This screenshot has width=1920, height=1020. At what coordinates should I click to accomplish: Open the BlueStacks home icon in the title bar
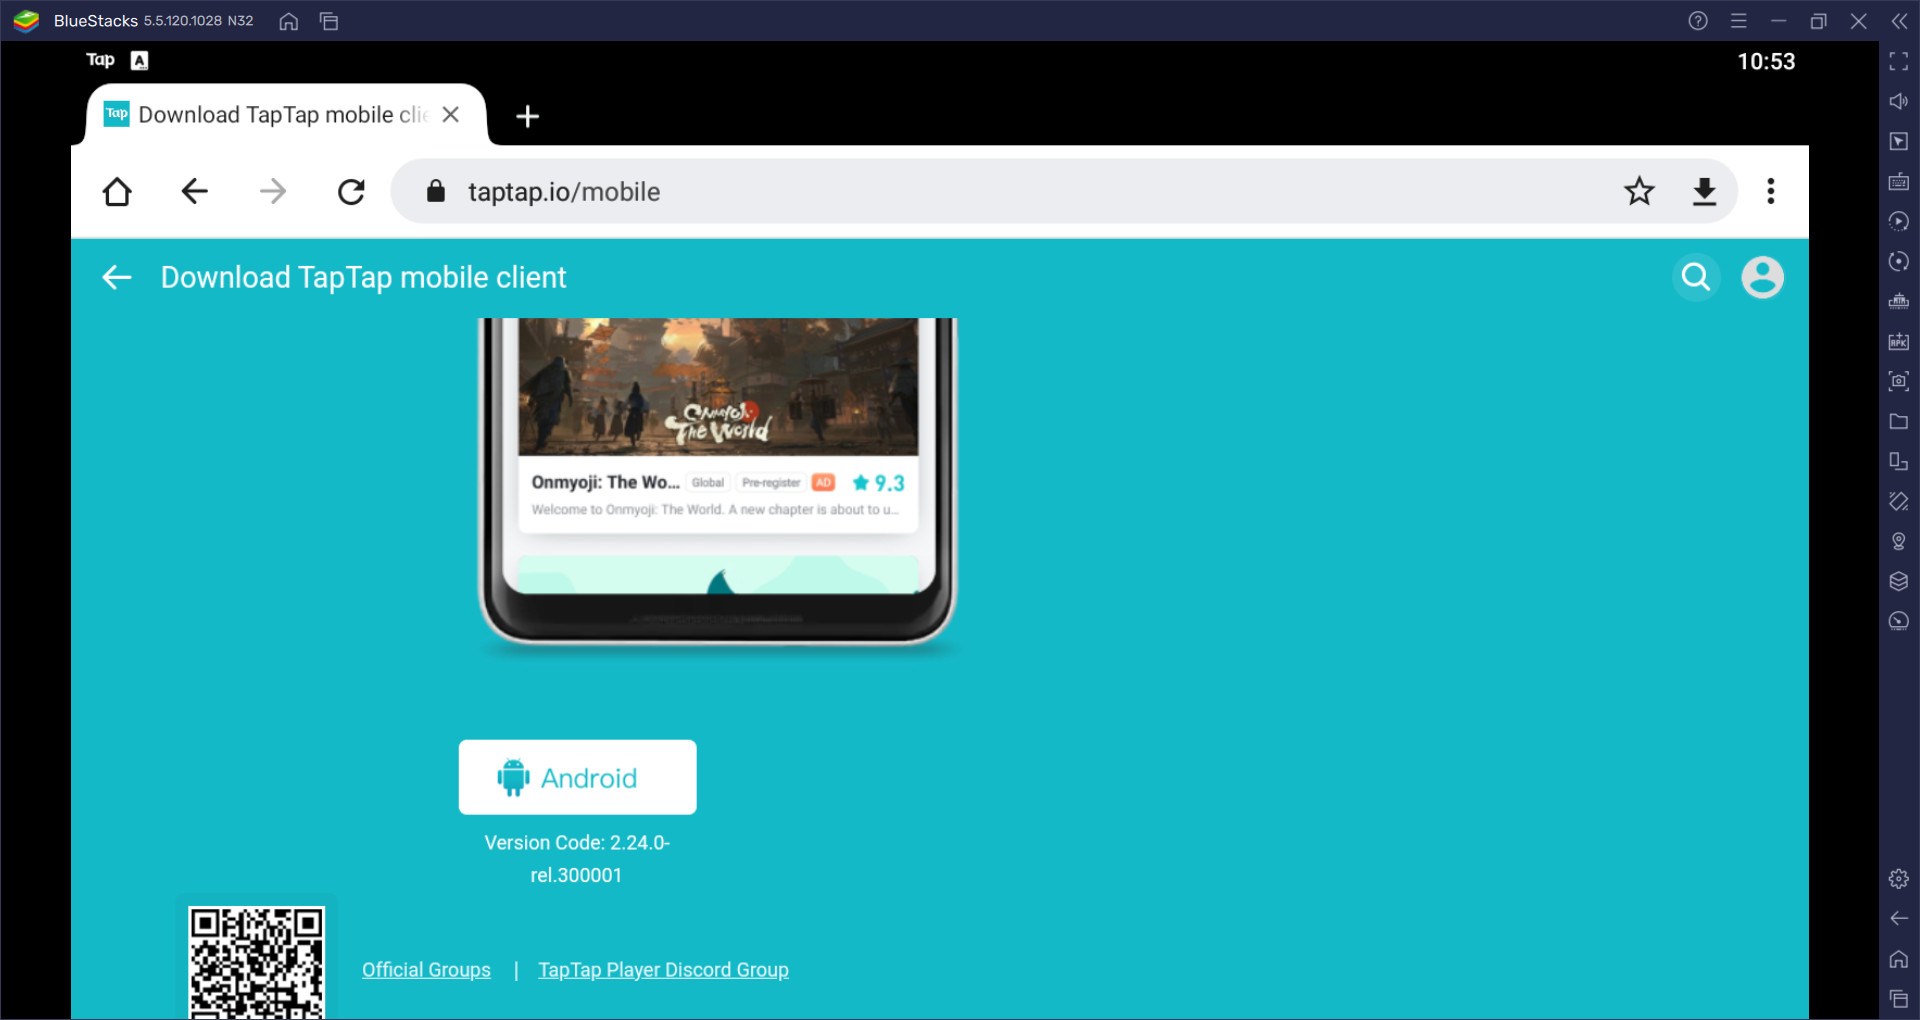coord(289,21)
